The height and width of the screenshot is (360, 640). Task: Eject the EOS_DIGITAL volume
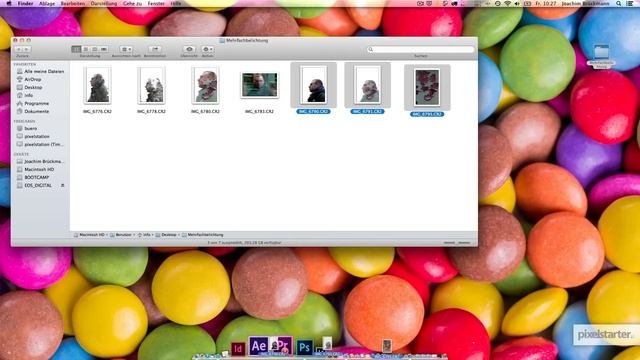(62, 185)
